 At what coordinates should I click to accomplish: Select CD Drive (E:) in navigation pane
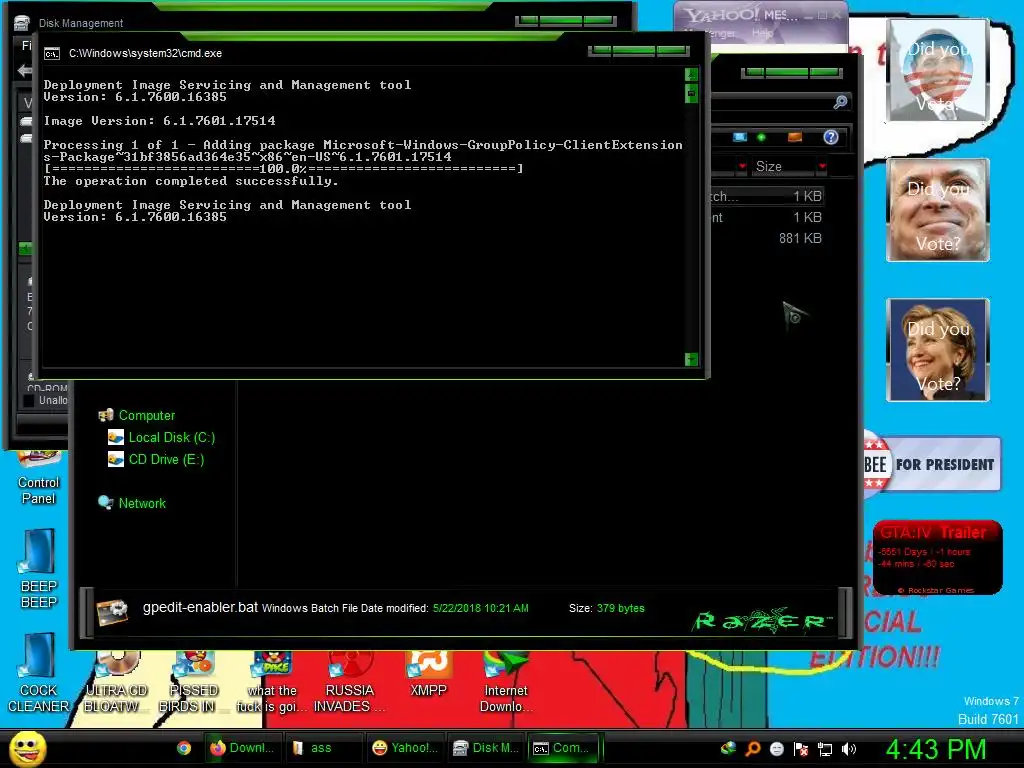pyautogui.click(x=156, y=460)
